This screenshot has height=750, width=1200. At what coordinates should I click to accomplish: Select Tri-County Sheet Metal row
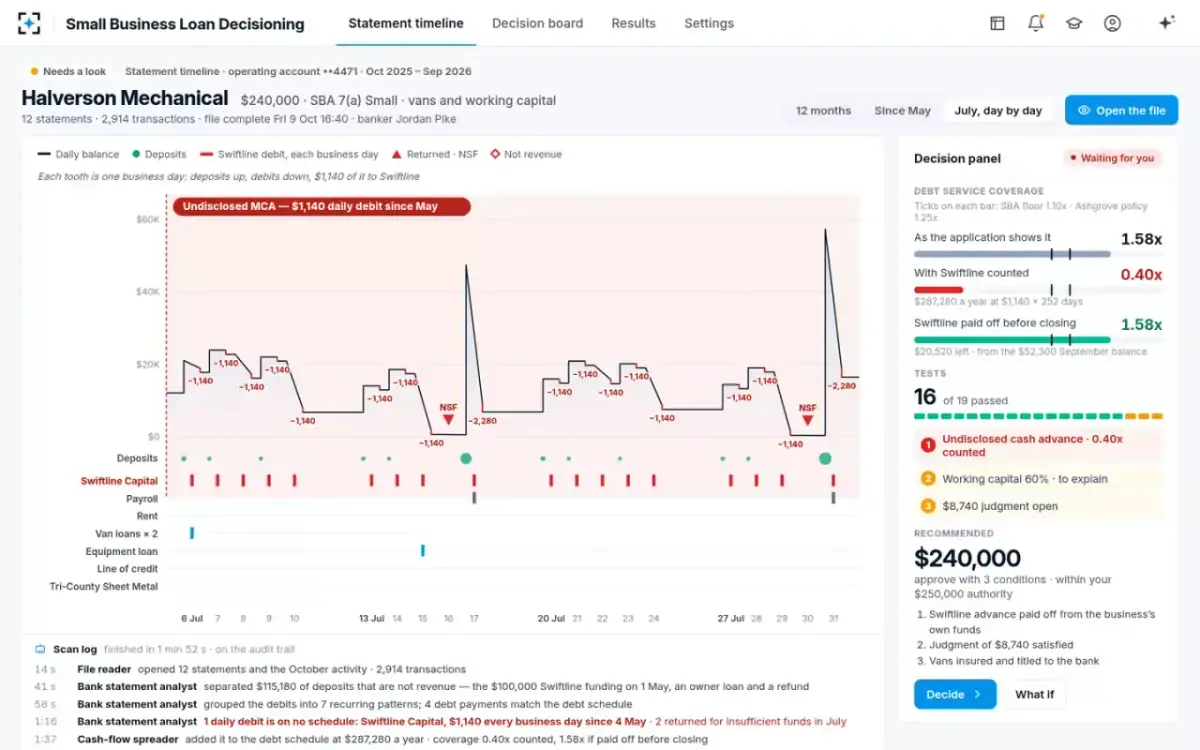point(104,586)
